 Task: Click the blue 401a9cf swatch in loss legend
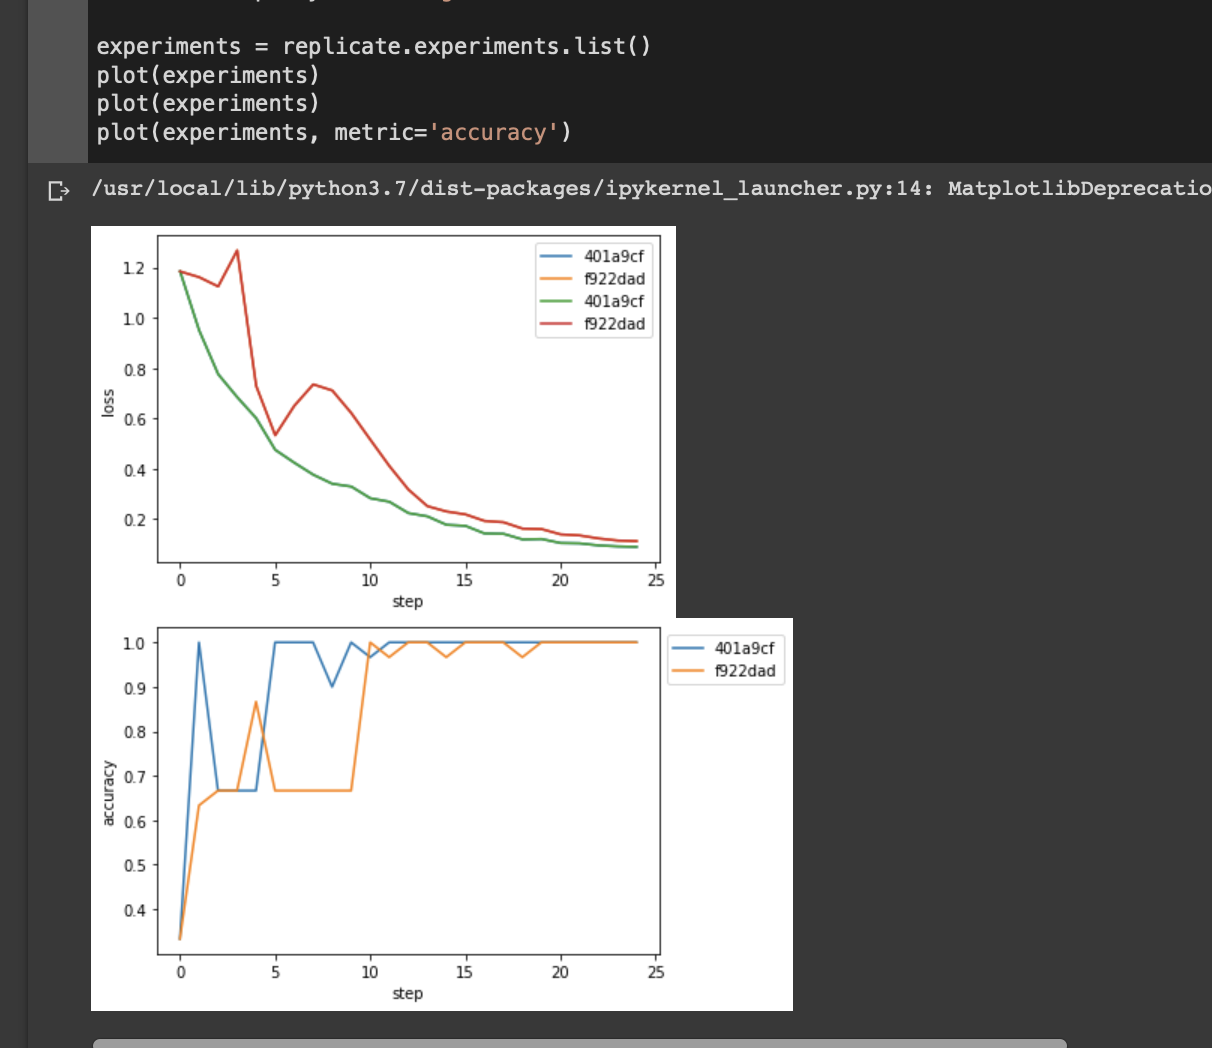click(556, 256)
